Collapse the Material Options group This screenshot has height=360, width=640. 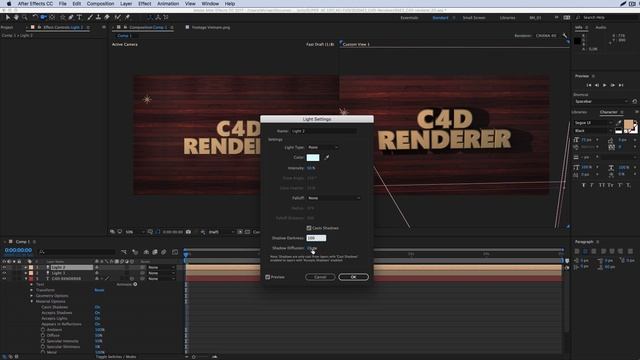click(31, 301)
